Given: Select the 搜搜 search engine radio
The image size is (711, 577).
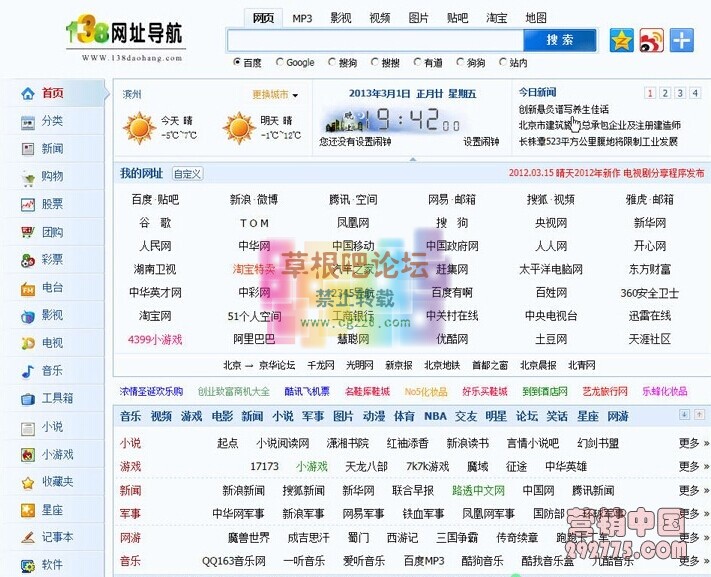Looking at the screenshot, I should (x=375, y=62).
